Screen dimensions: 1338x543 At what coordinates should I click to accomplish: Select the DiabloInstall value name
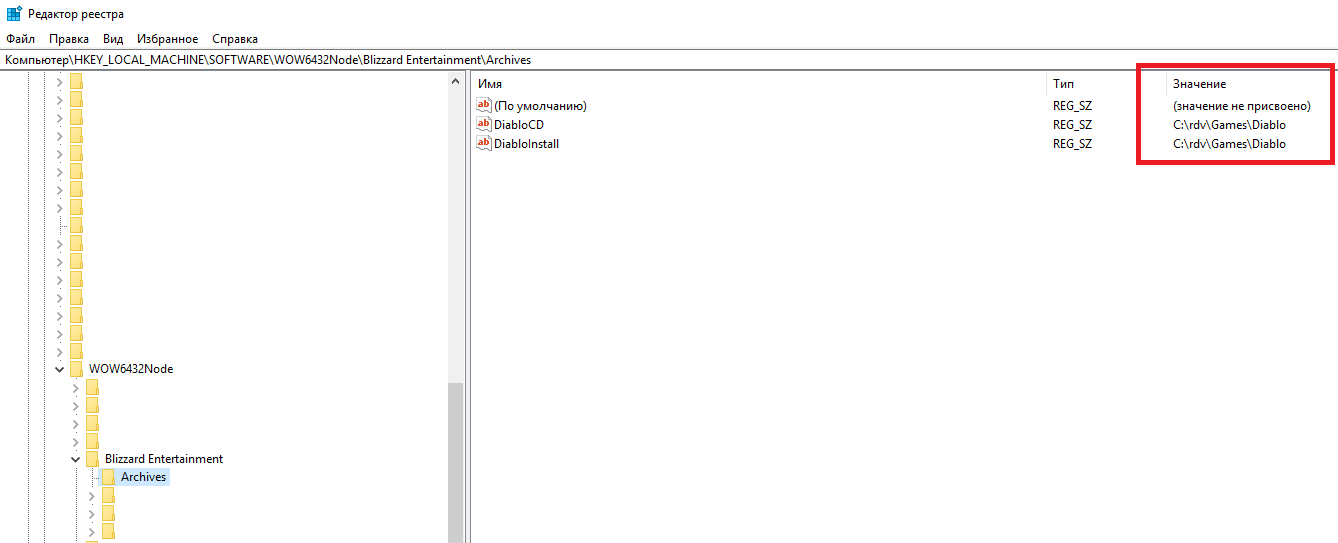tap(526, 144)
